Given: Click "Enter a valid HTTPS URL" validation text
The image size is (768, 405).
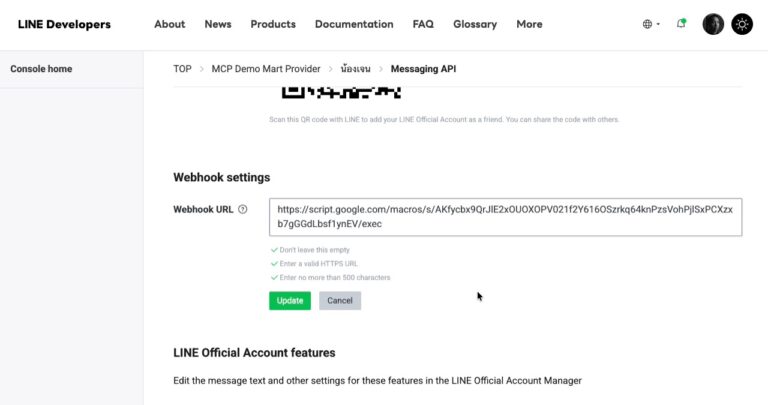Looking at the screenshot, I should (318, 263).
